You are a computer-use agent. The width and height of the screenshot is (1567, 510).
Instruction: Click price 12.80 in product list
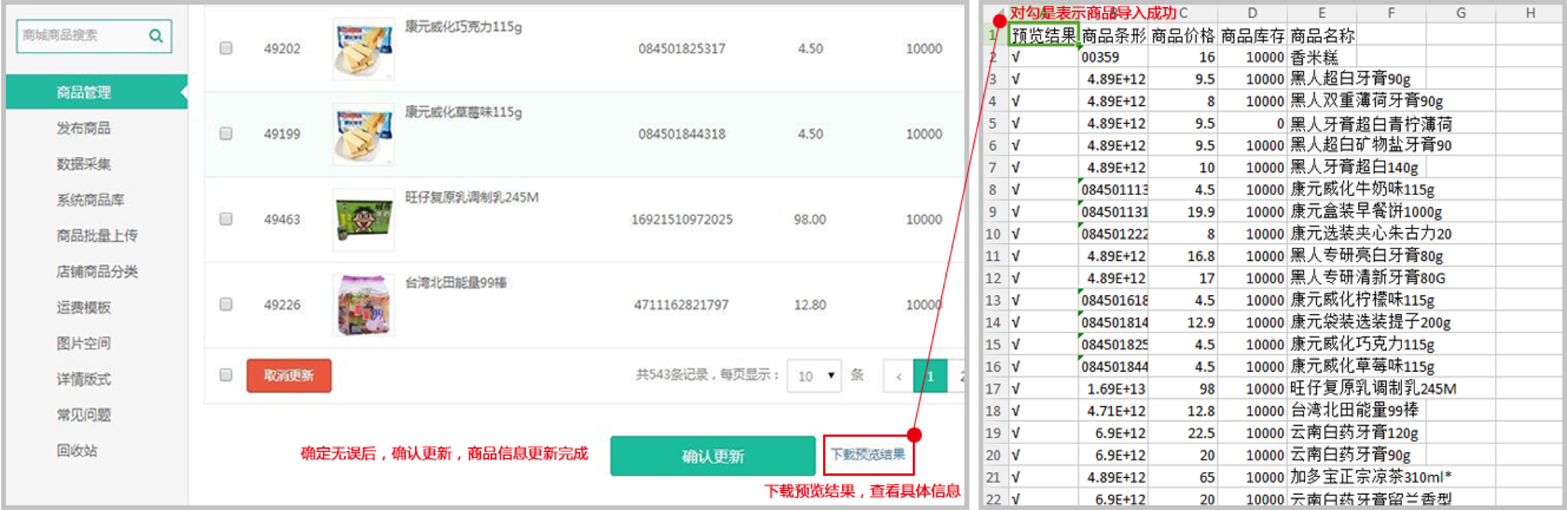pyautogui.click(x=810, y=304)
